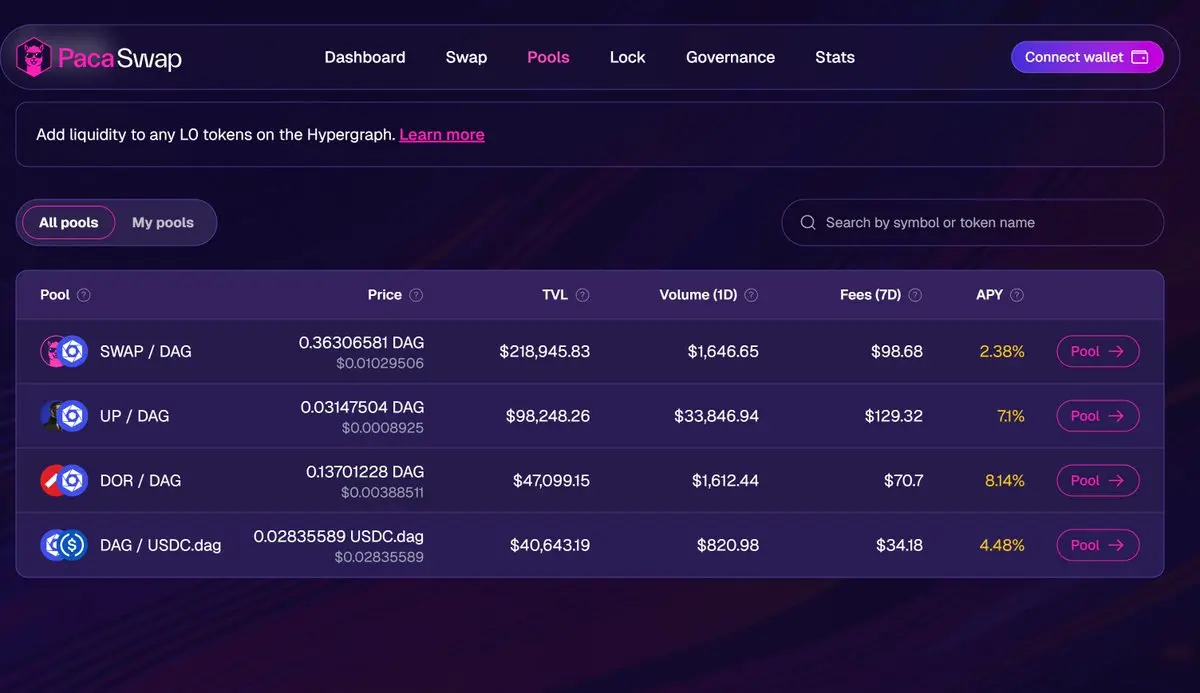
Task: Click the volume value $1,646.65
Action: [723, 351]
